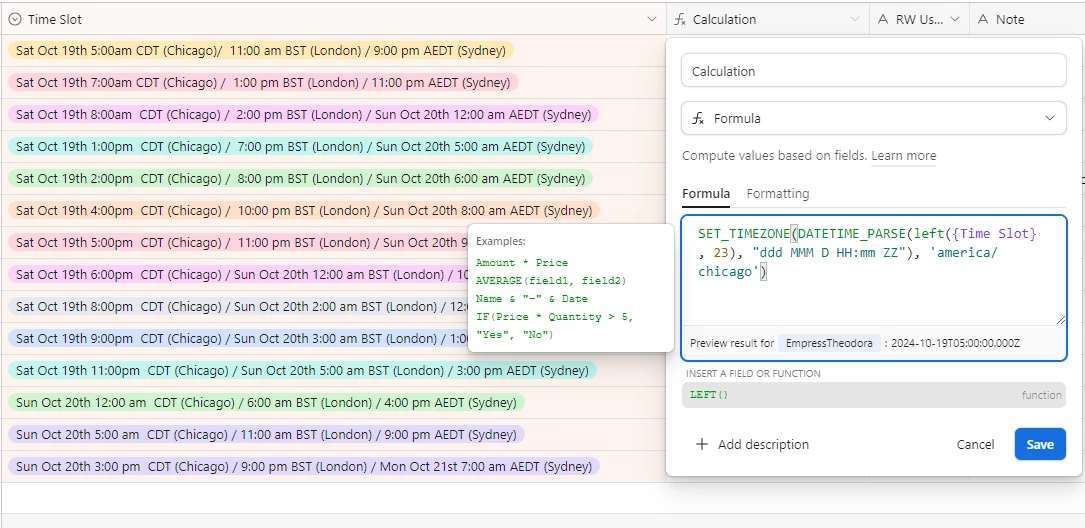The image size is (1085, 528).
Task: Click the fx icon in field type selector
Action: 698,118
